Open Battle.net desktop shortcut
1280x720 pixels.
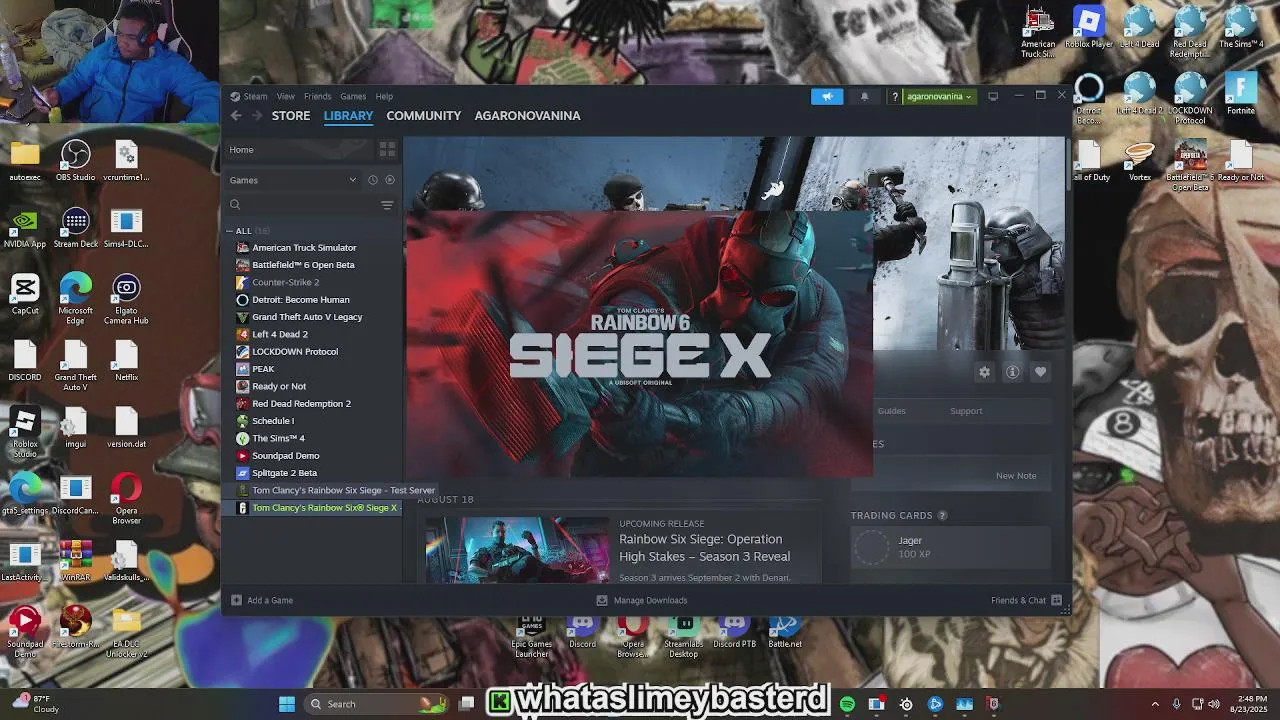tap(785, 632)
